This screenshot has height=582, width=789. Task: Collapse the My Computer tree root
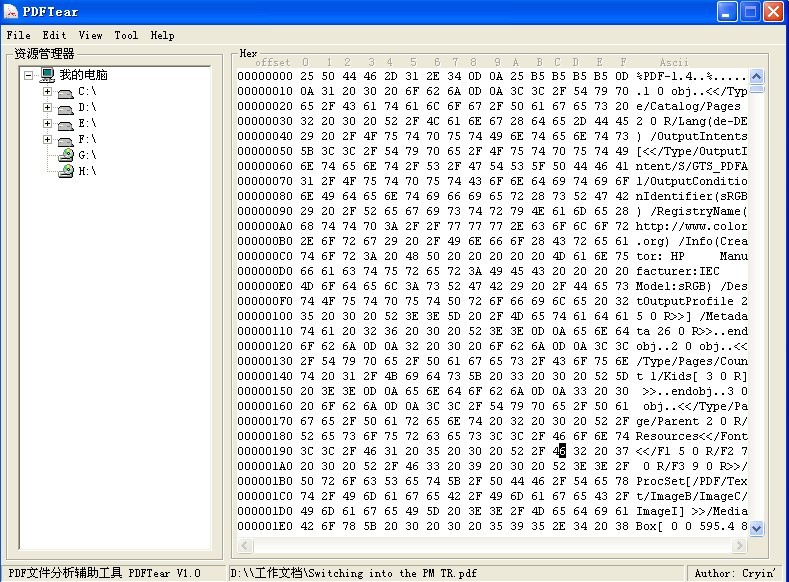(28, 75)
